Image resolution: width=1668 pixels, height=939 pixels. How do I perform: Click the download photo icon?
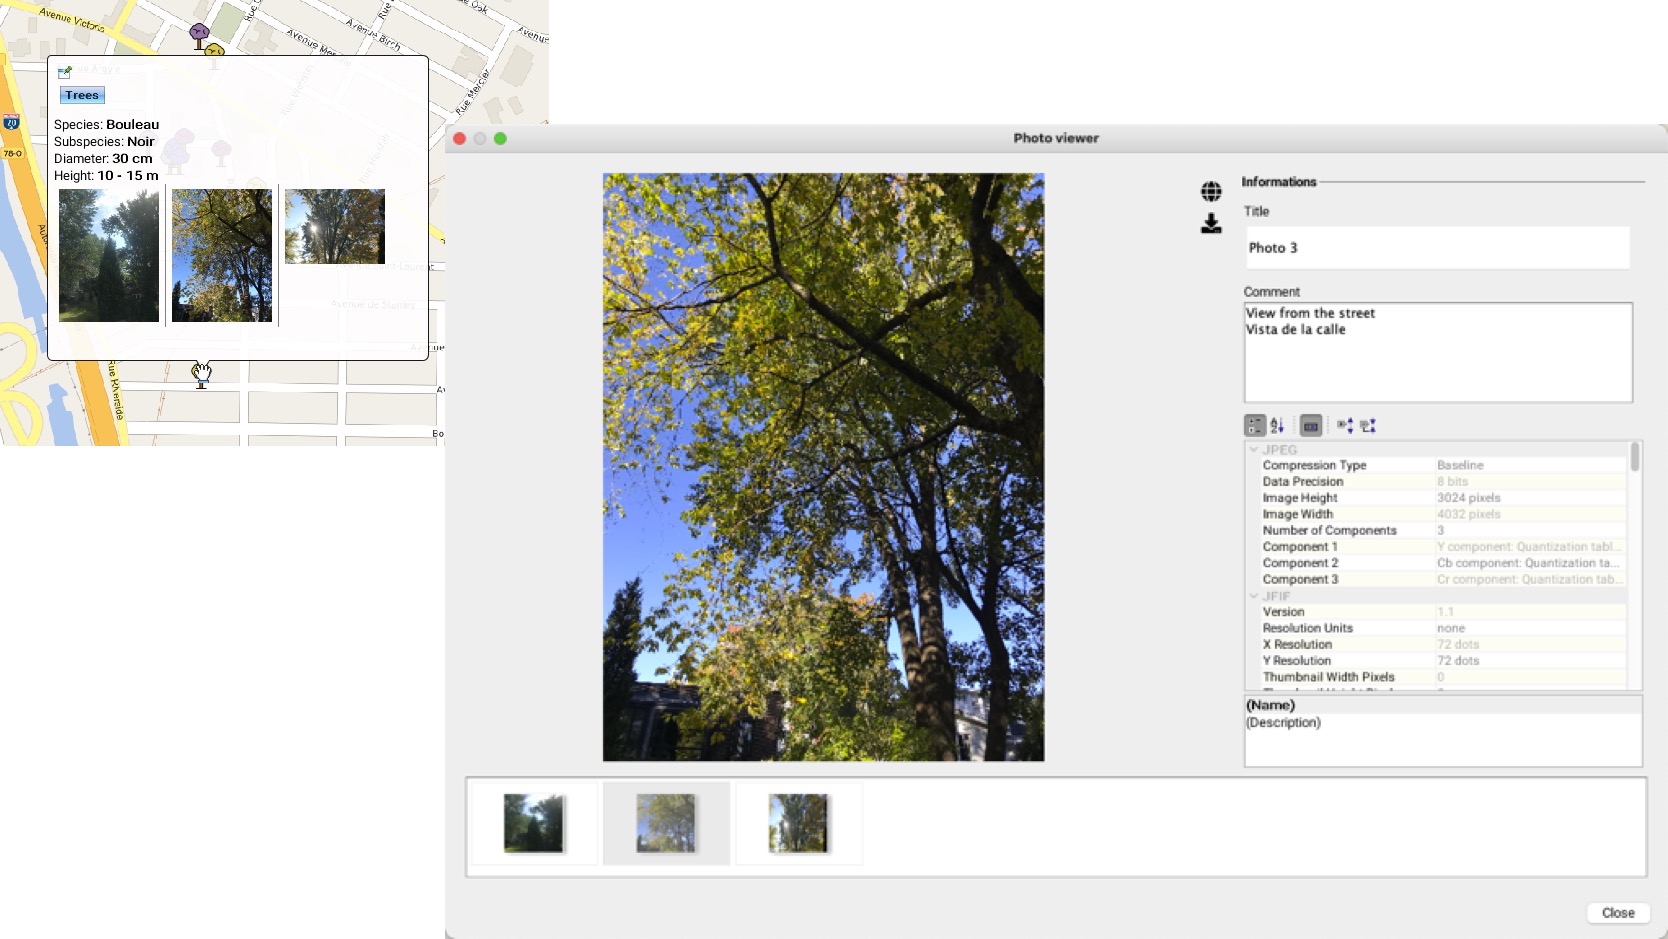pos(1211,223)
